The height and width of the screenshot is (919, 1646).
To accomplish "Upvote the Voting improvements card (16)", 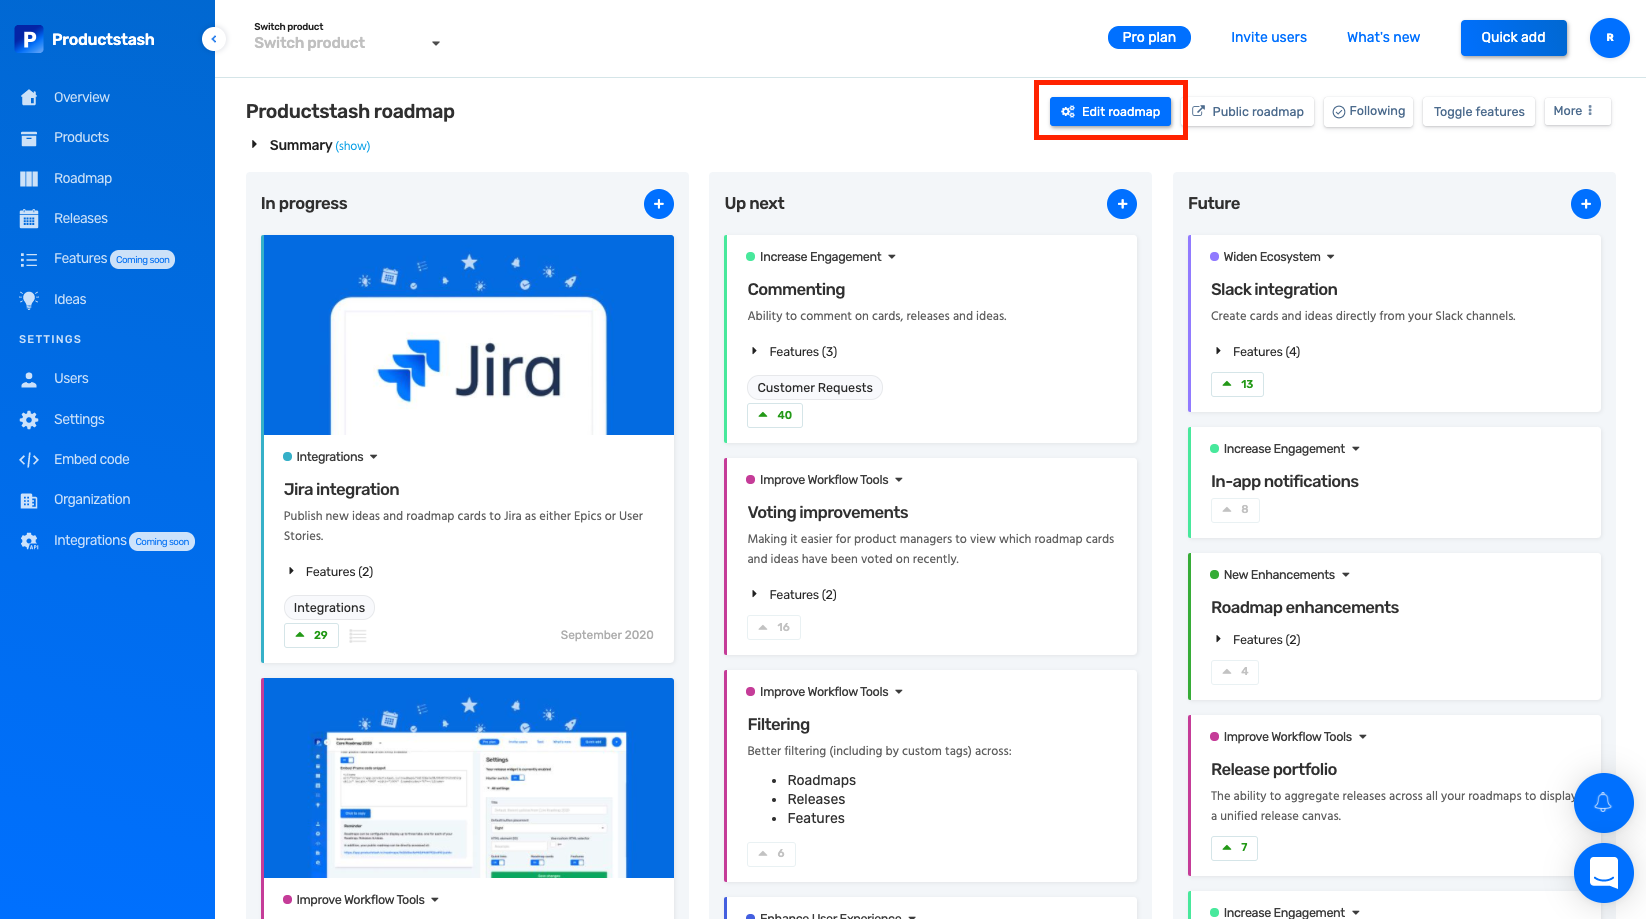I will point(774,628).
